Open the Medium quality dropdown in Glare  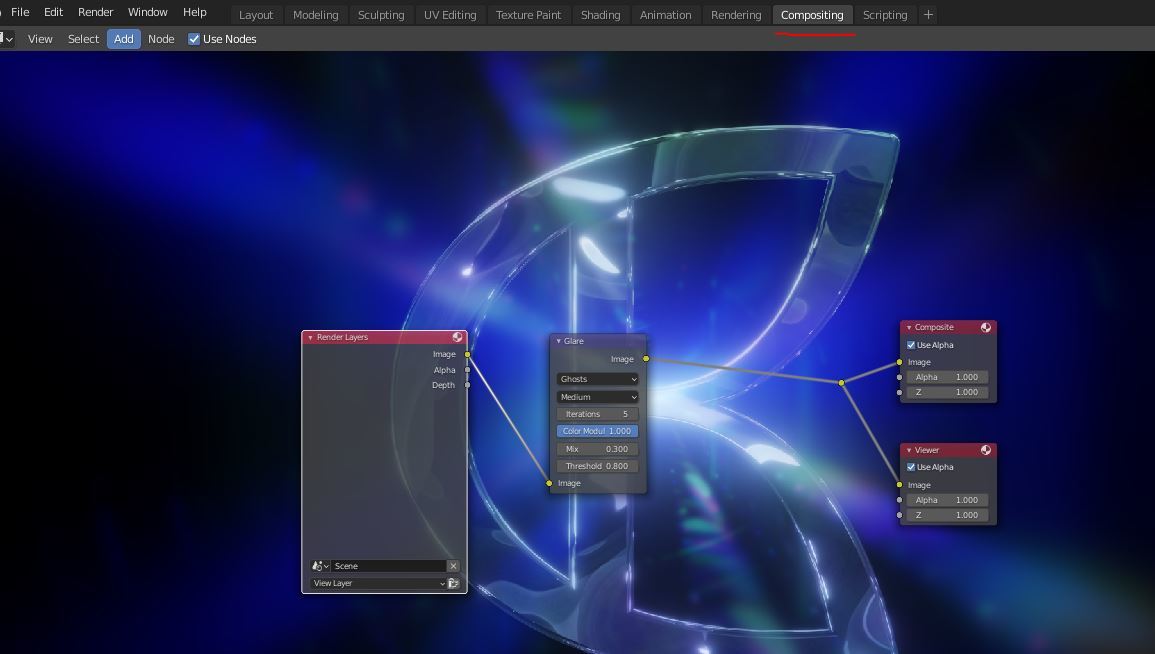pyautogui.click(x=597, y=397)
